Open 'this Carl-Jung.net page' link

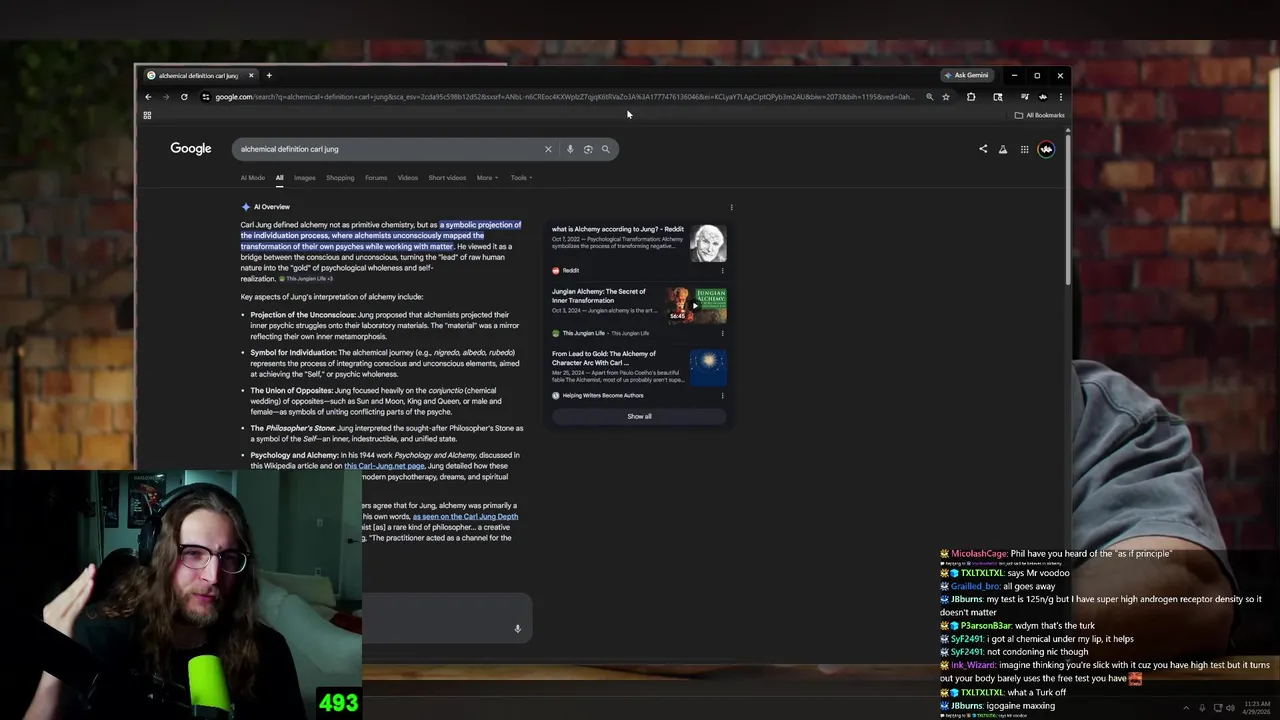[384, 466]
